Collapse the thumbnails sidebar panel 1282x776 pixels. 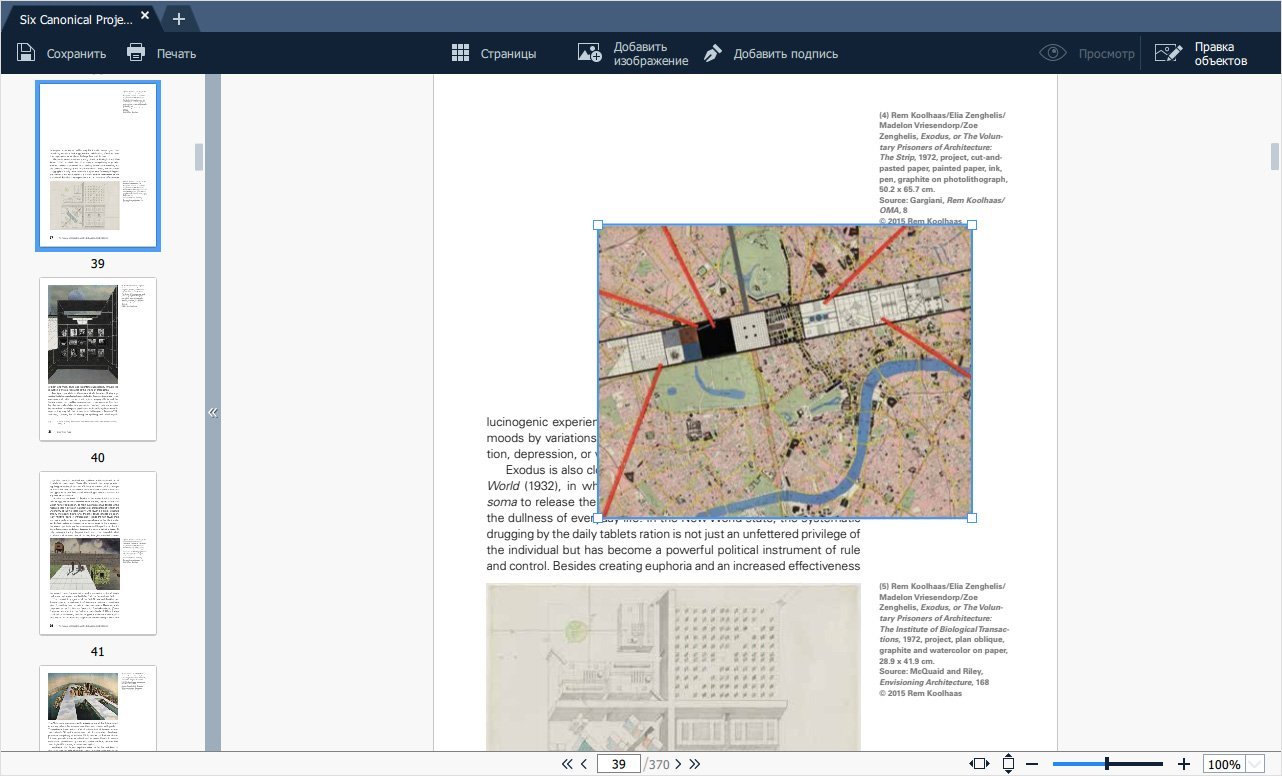(x=212, y=412)
